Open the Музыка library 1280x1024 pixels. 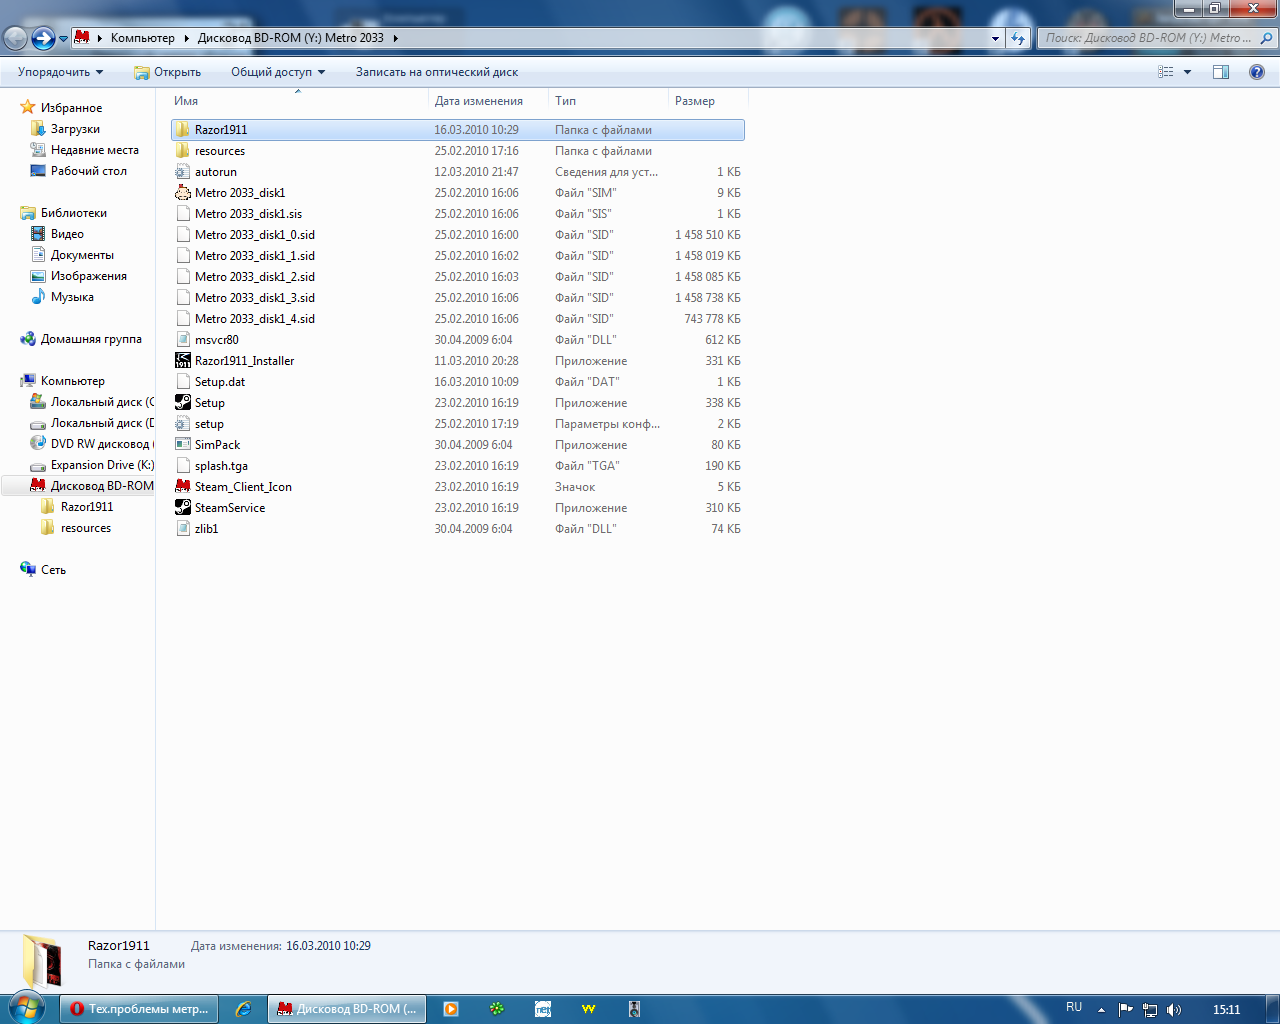coord(72,297)
